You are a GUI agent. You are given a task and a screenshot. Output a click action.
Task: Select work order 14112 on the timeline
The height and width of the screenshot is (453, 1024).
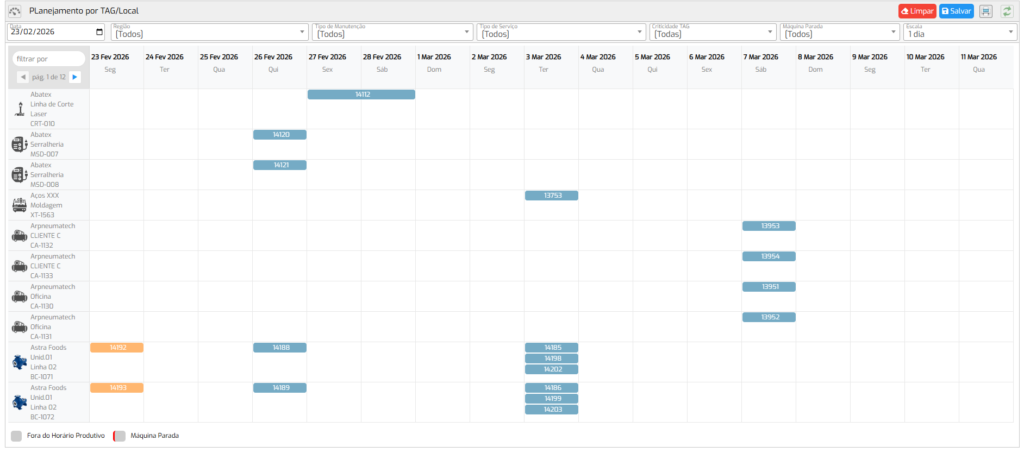[x=361, y=94]
